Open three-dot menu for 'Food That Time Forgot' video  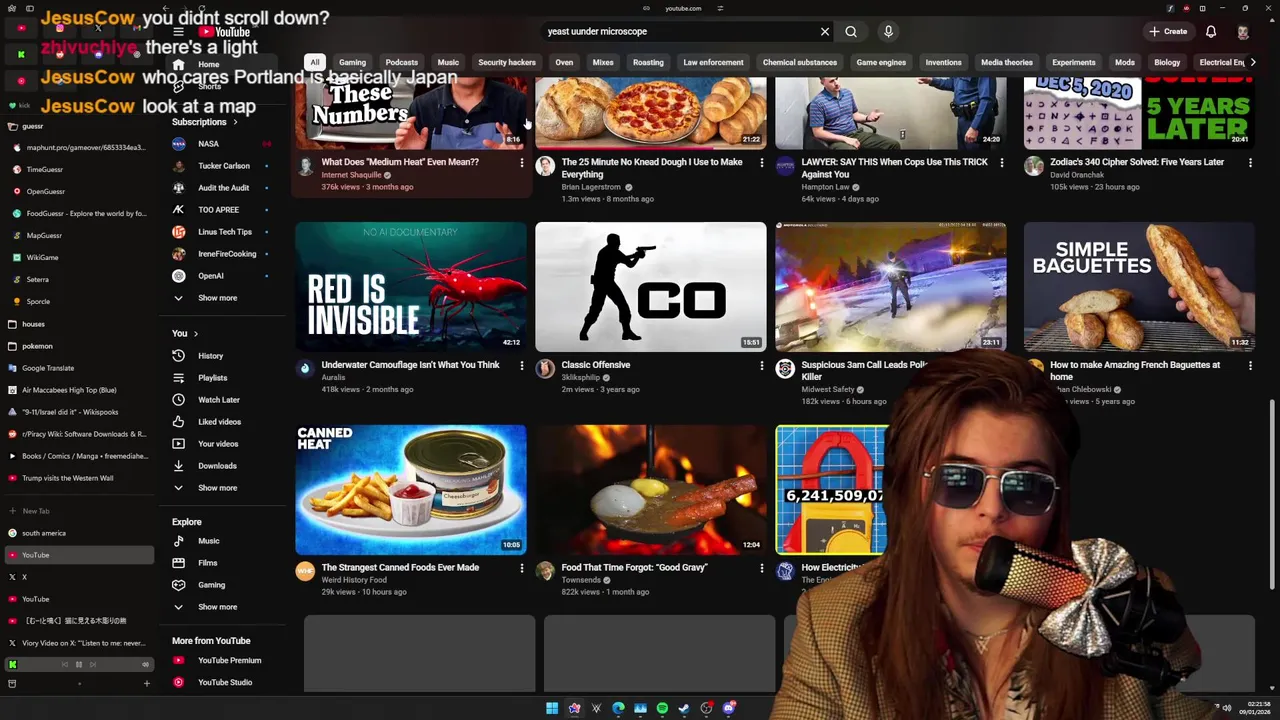point(761,568)
